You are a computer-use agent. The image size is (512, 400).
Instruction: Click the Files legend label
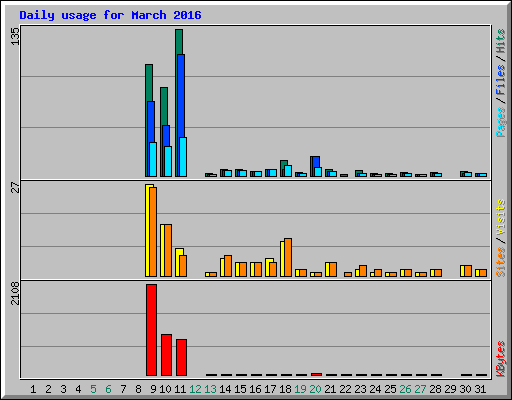coord(501,80)
